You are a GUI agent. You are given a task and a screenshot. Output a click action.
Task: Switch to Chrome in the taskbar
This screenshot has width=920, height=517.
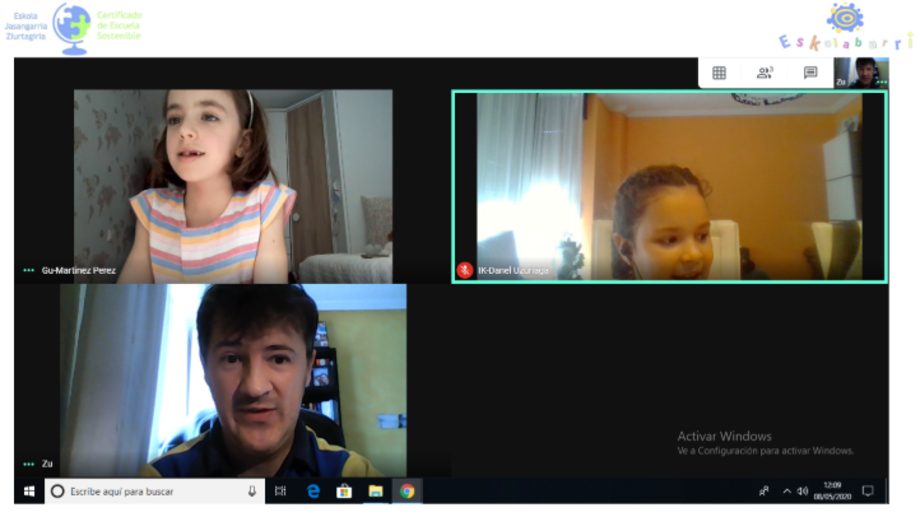(x=407, y=491)
